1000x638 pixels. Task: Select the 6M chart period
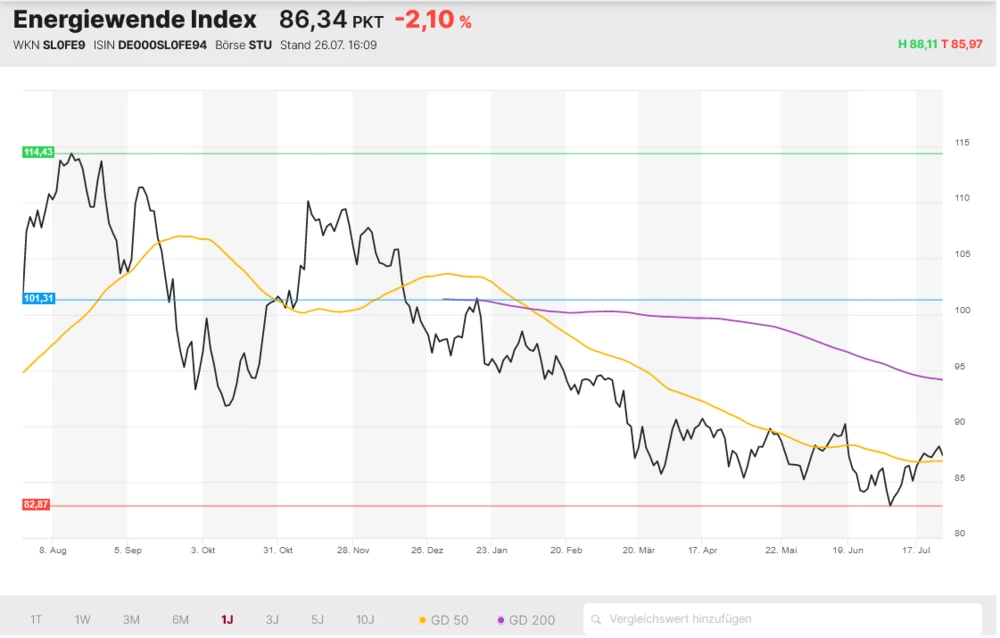tap(180, 620)
